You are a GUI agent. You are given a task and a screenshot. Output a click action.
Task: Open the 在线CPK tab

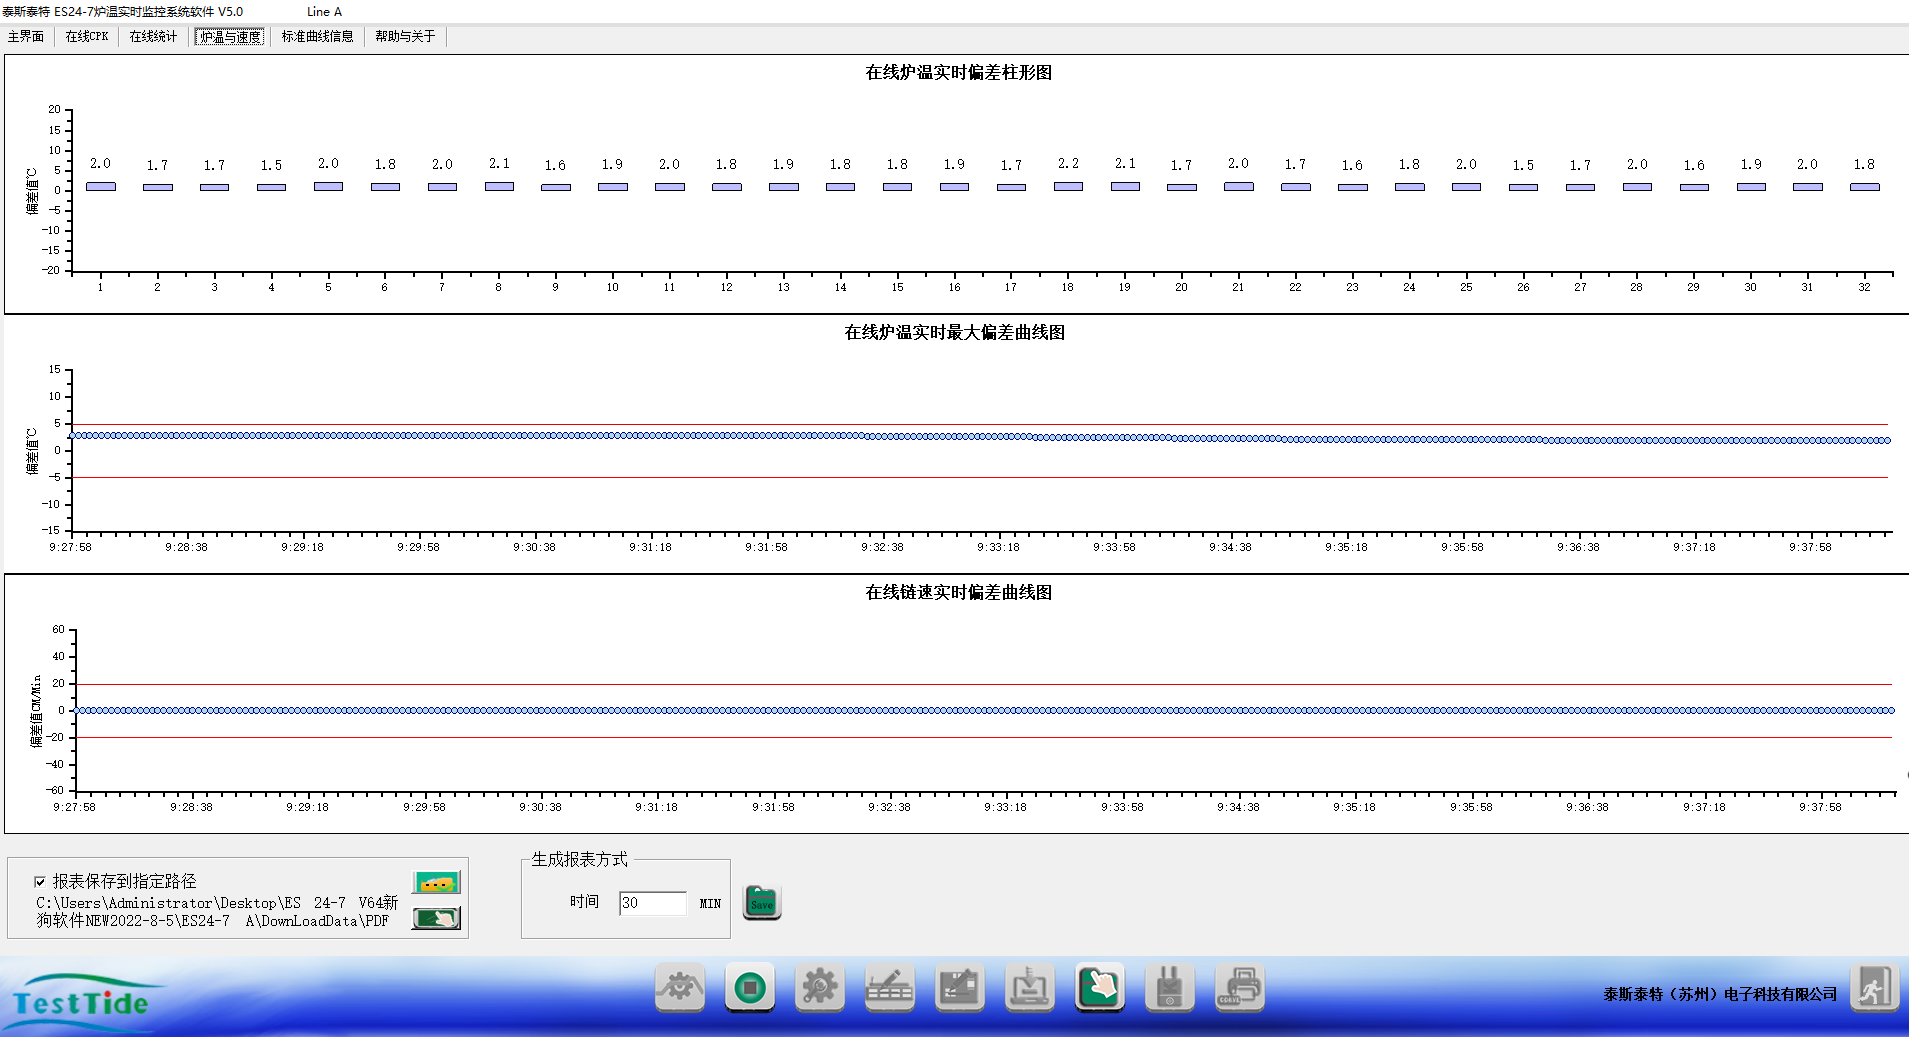[x=87, y=37]
